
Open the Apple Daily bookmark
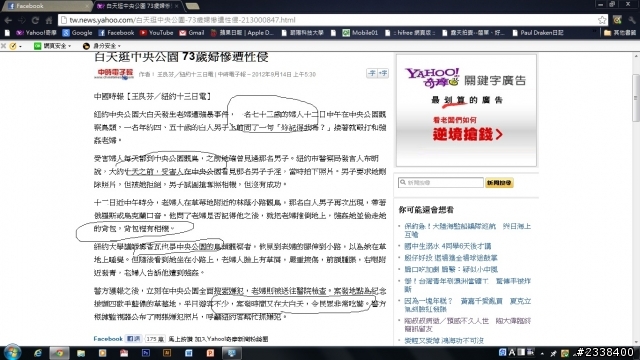coord(242,33)
